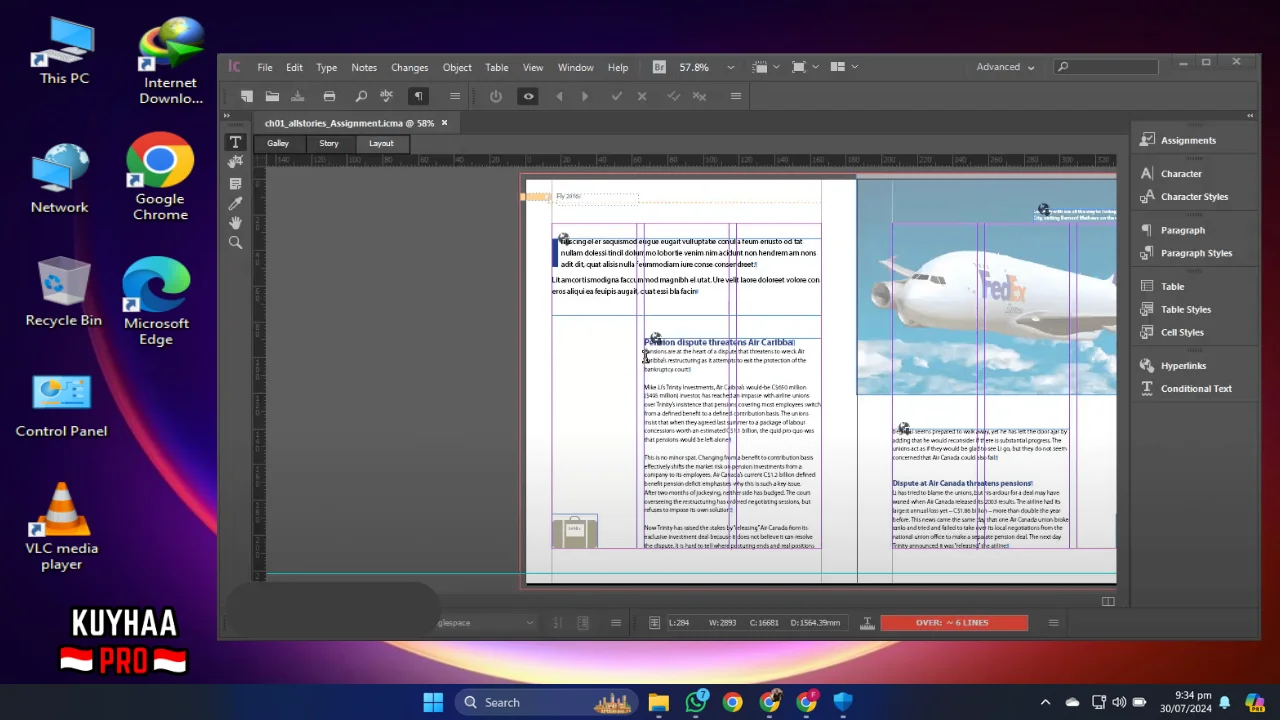Viewport: 1280px width, 720px height.
Task: Open the Arrange Documents dropdown
Action: 844,67
